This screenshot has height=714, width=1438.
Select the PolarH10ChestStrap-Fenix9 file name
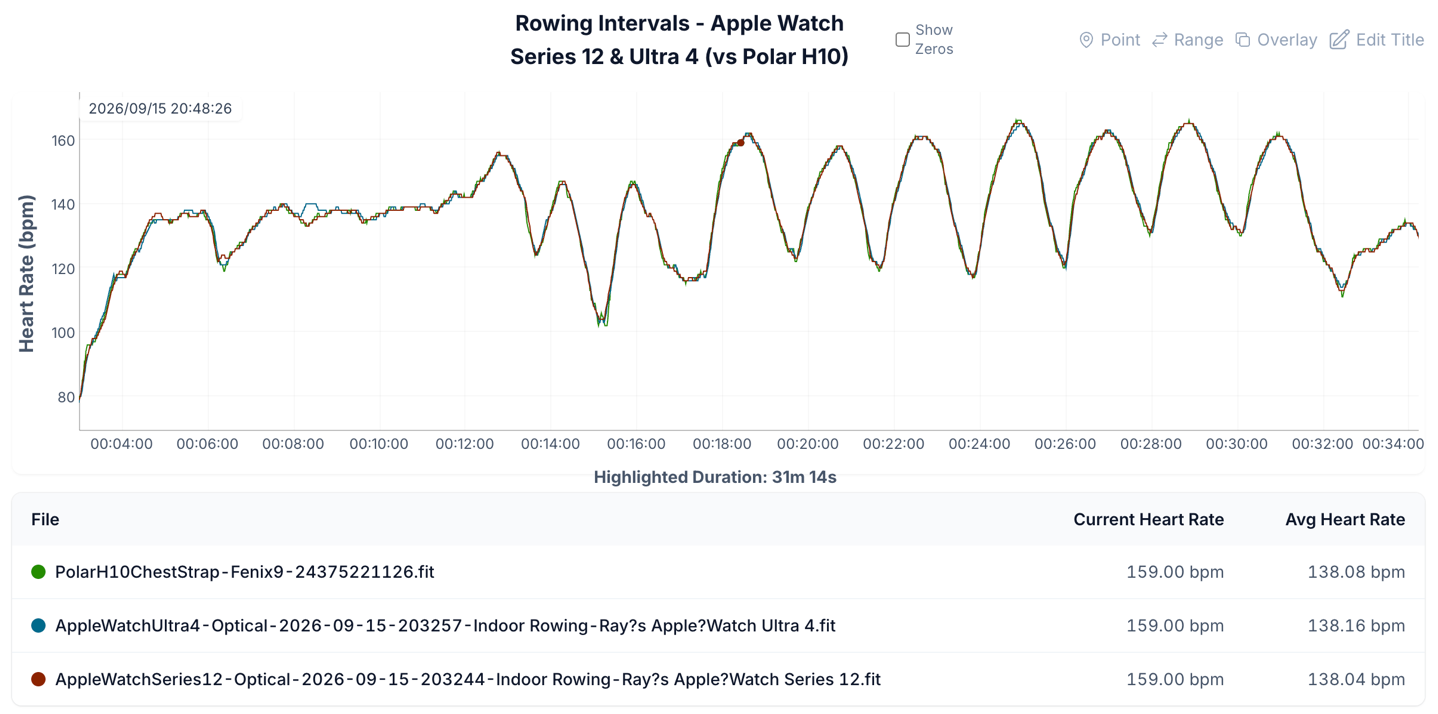coord(245,572)
